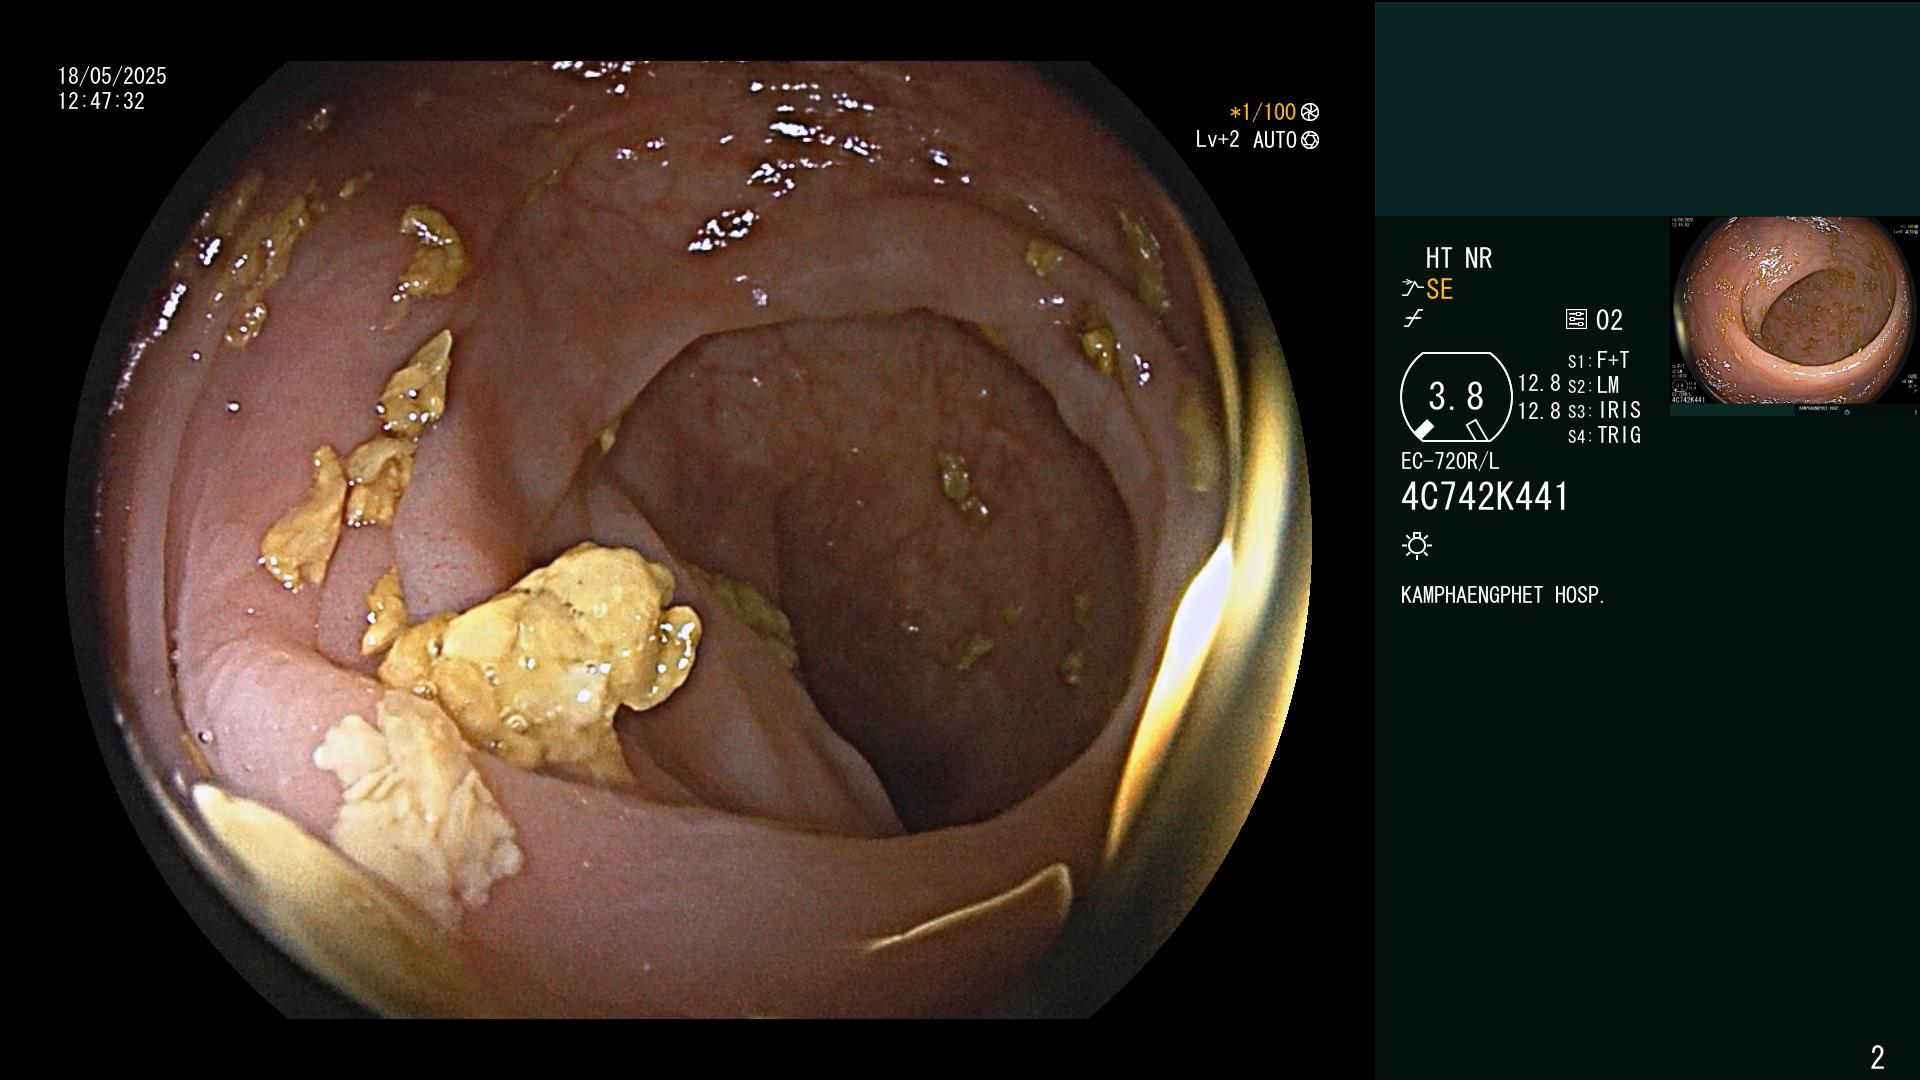Click the *1/100 shutter speed value
The width and height of the screenshot is (1920, 1080).
[x=1263, y=112]
